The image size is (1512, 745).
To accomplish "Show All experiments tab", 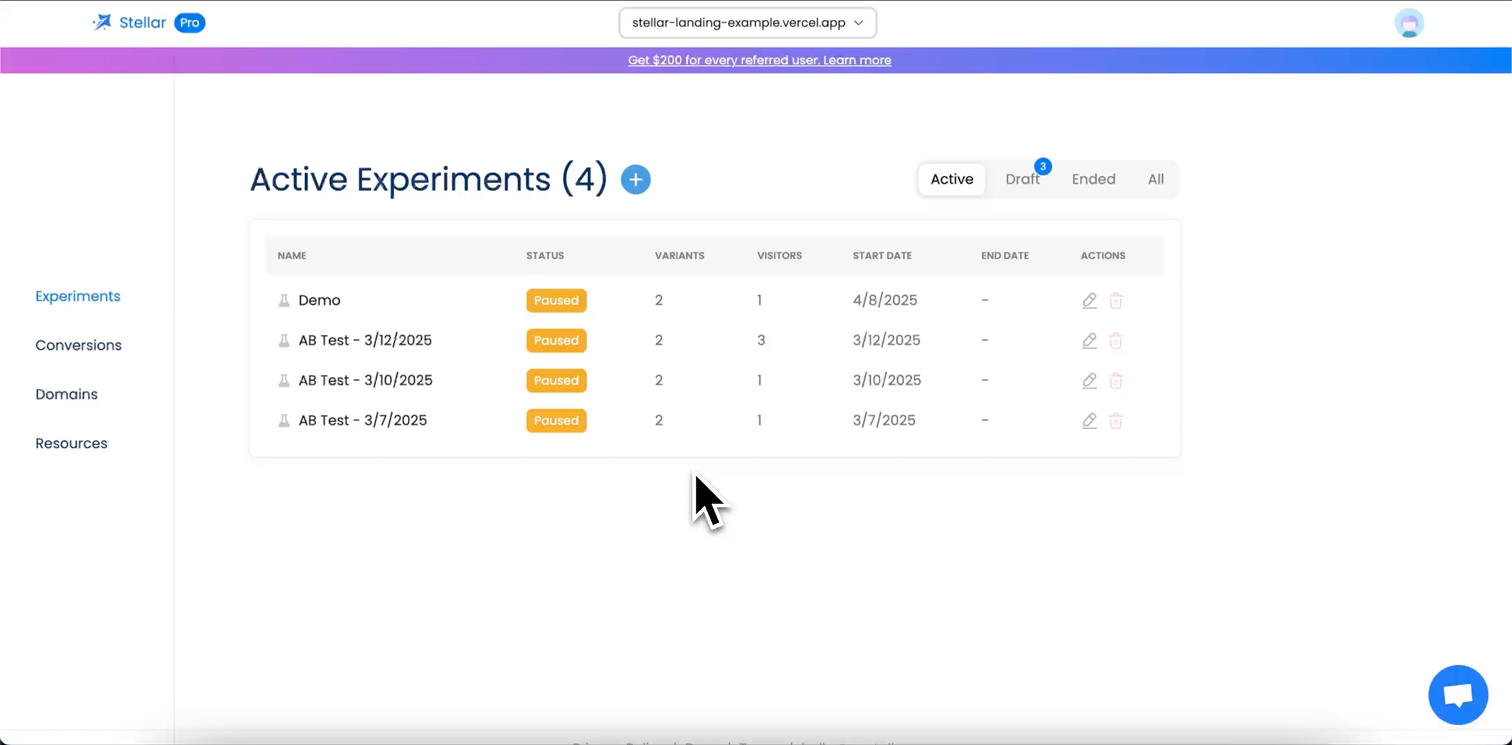I will [x=1155, y=180].
